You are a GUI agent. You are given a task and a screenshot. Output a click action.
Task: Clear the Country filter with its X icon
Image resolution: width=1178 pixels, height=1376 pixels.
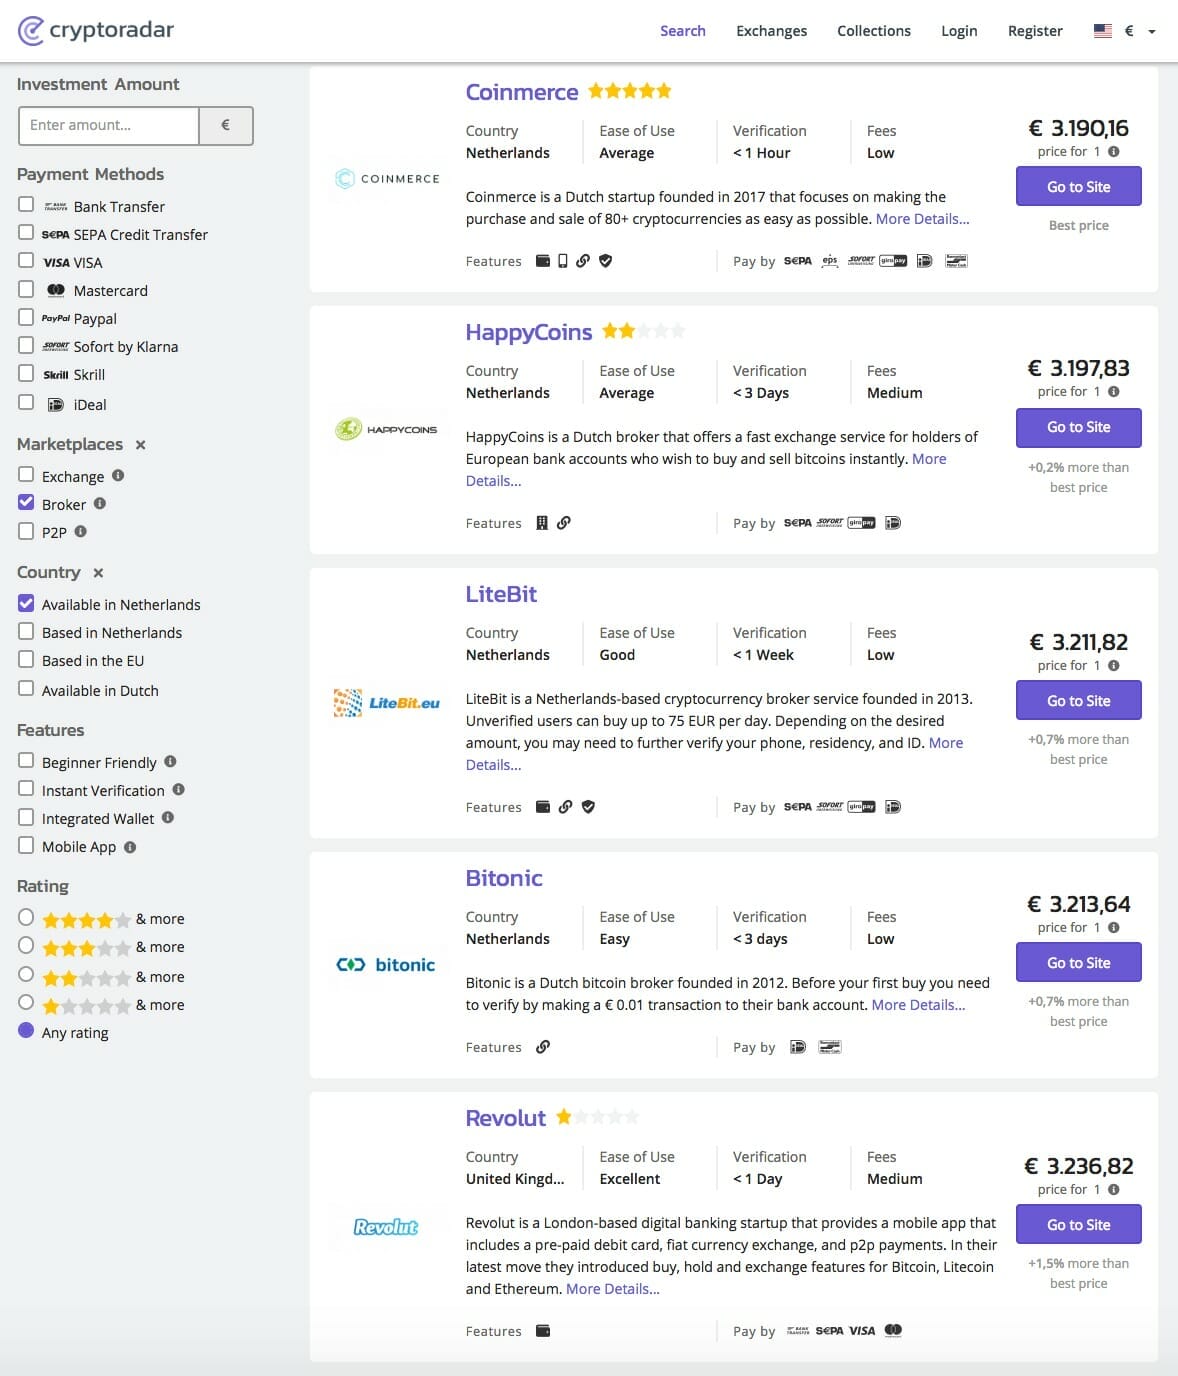point(98,573)
